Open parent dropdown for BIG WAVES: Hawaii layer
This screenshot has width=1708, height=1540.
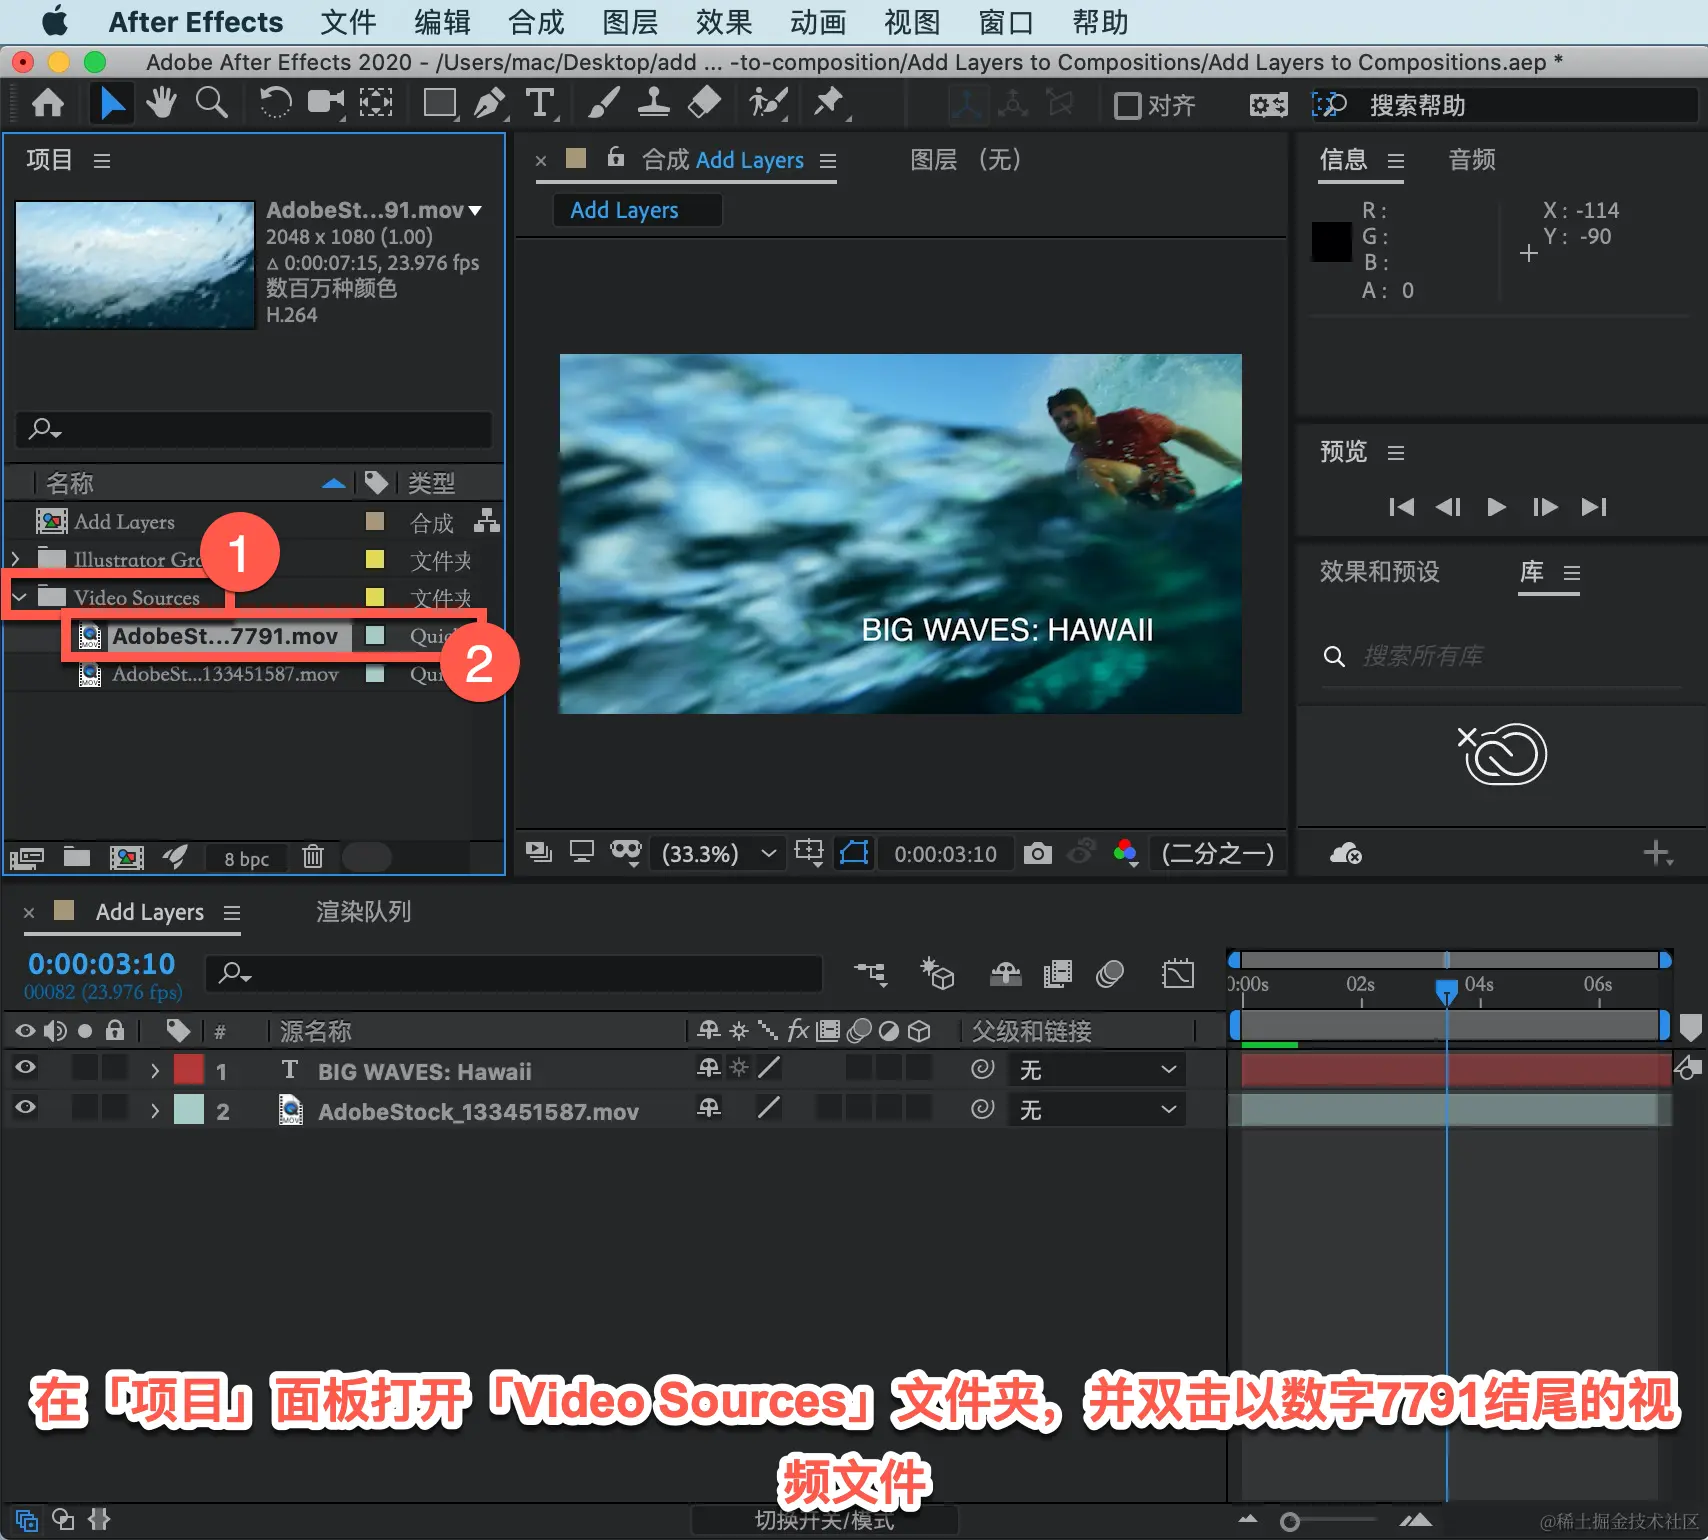pyautogui.click(x=1097, y=1070)
